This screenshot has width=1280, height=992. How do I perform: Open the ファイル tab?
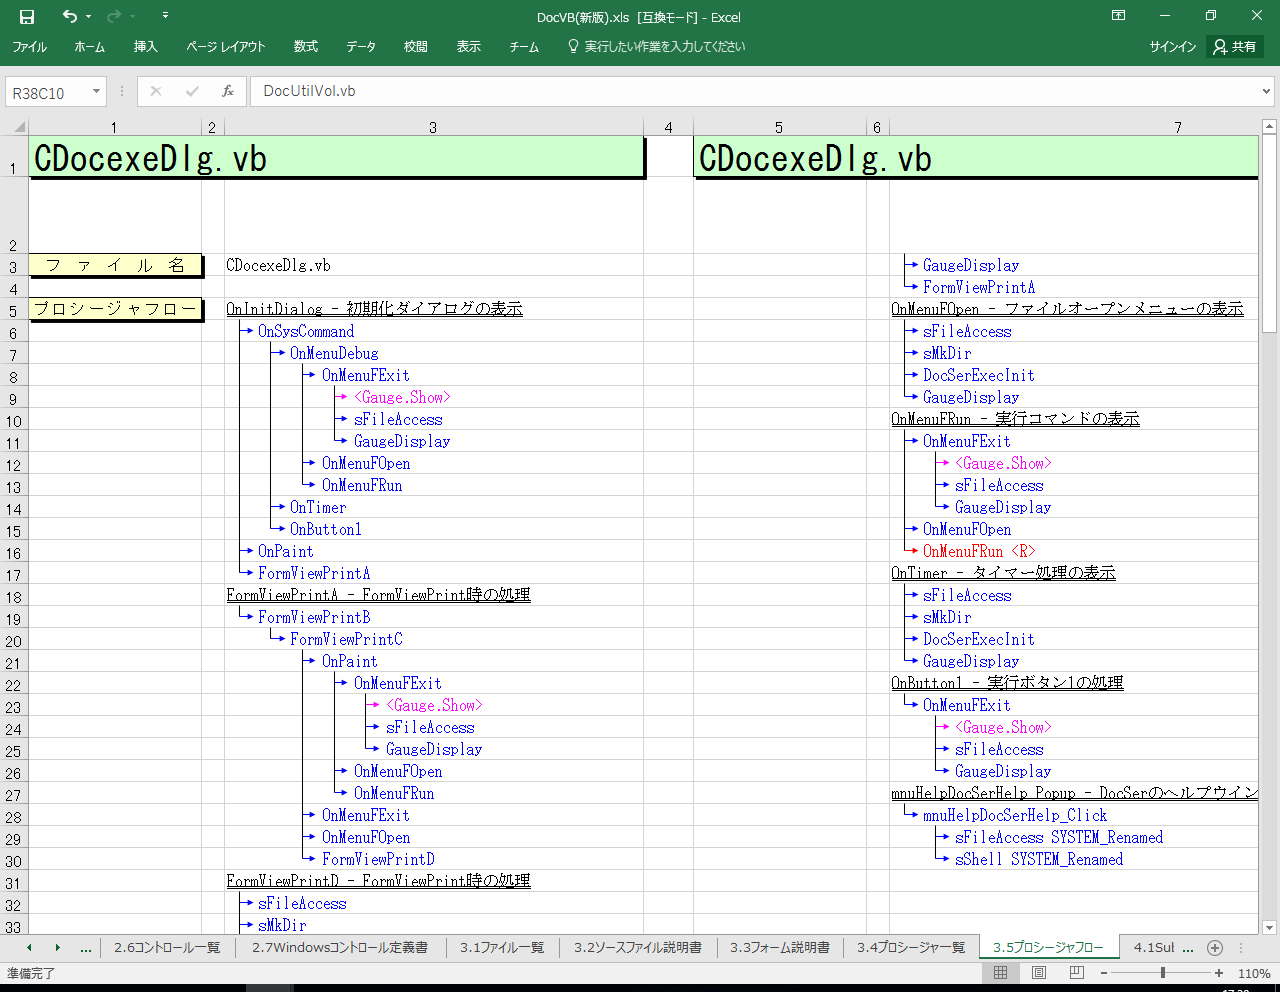point(29,47)
